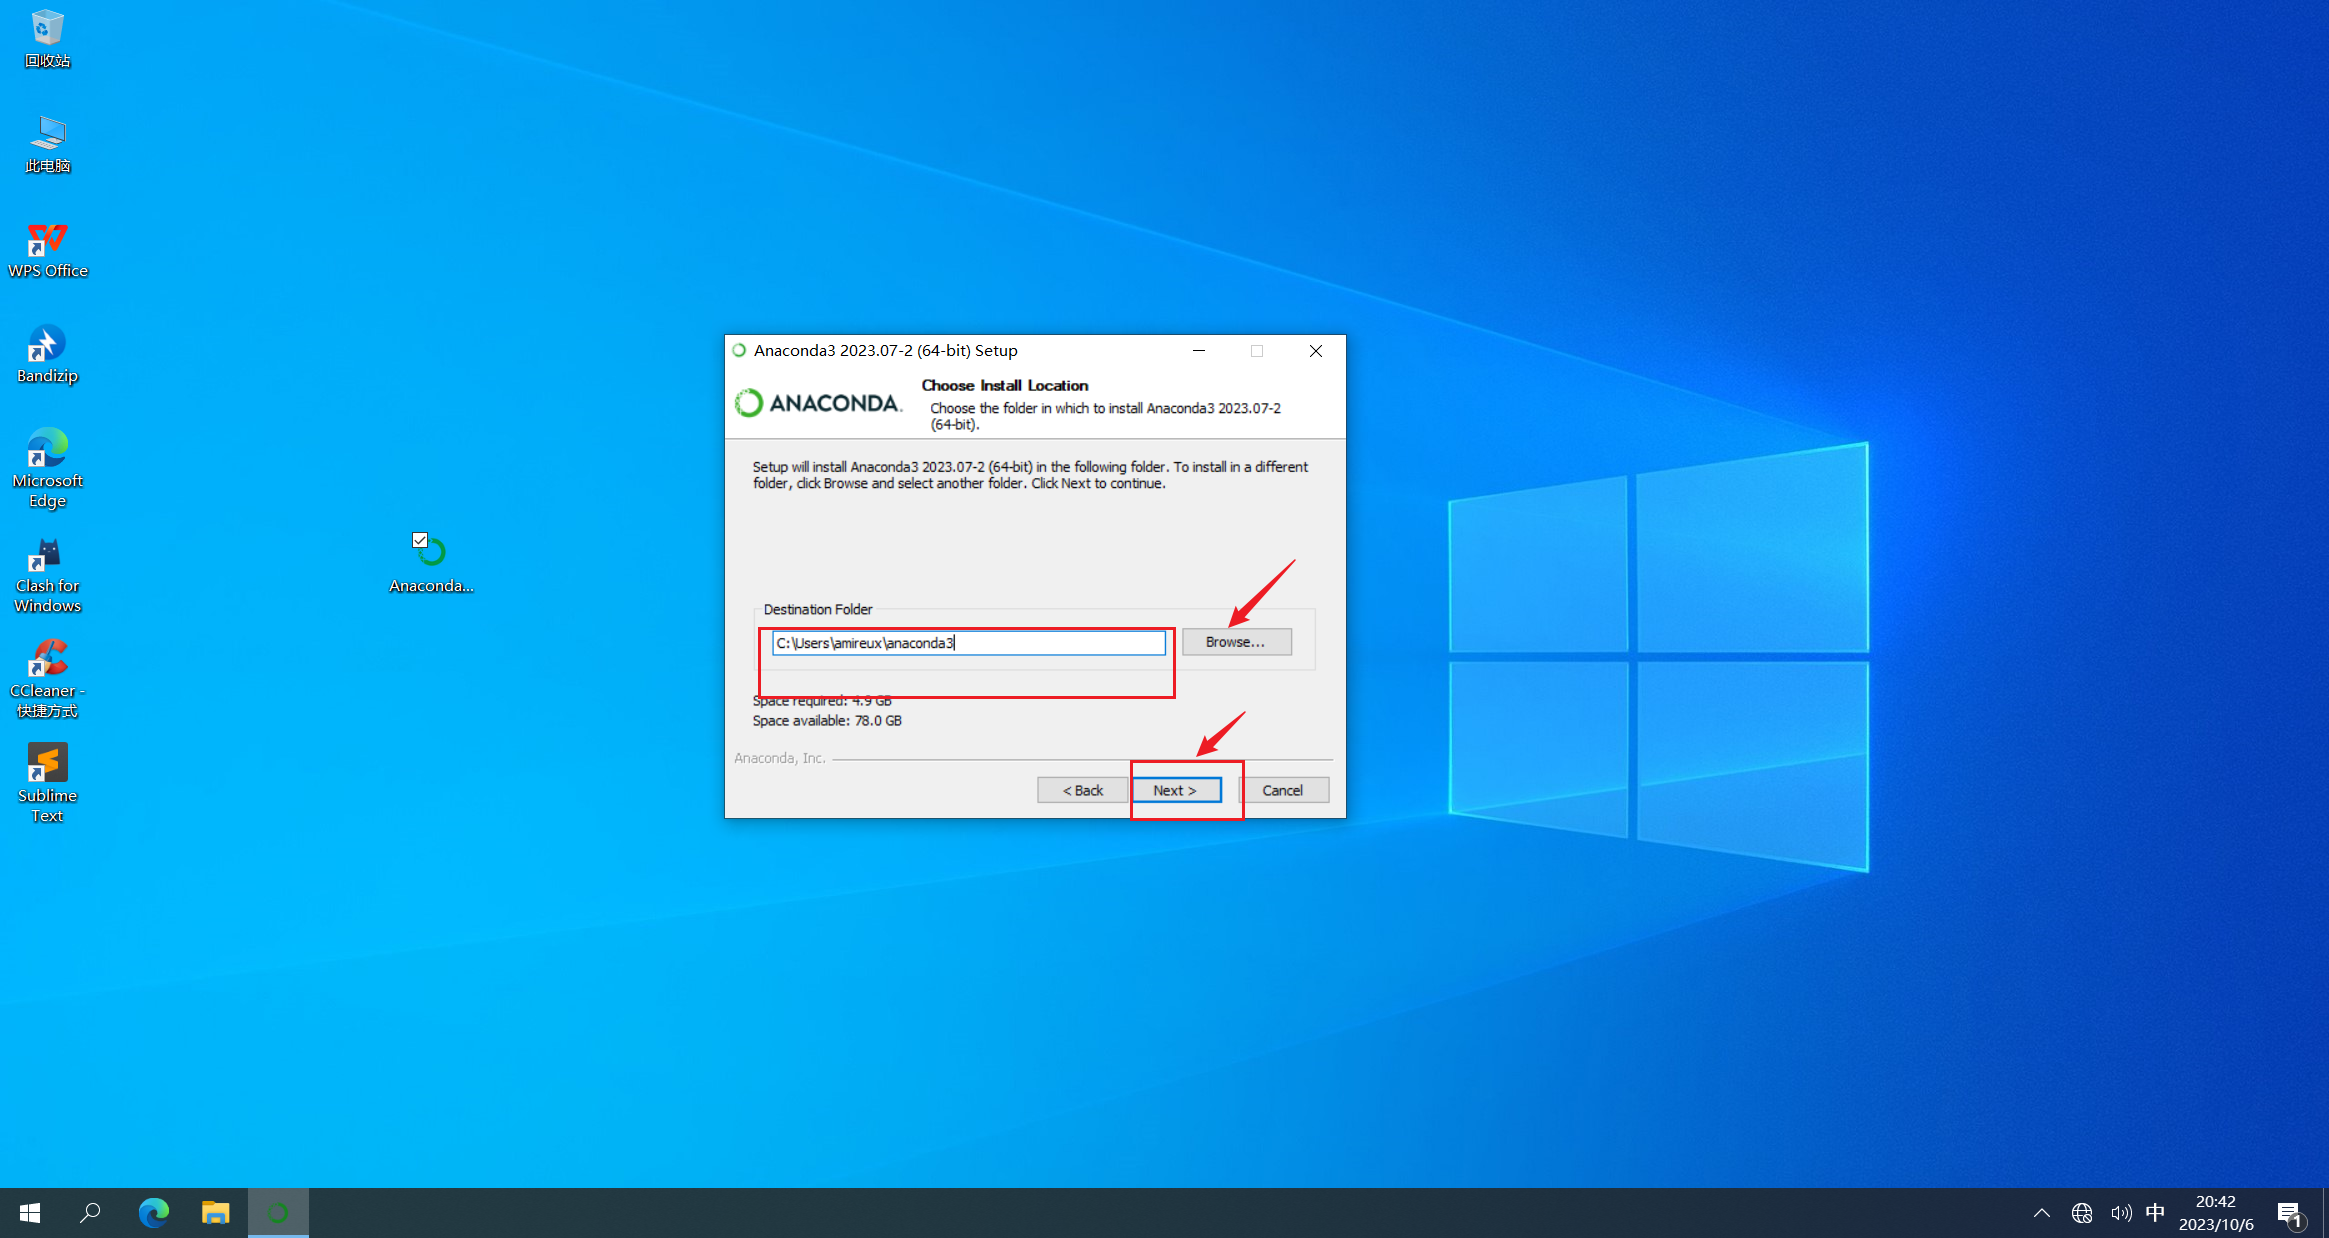Open the Recycle Bin desktop icon
2329x1238 pixels.
[x=47, y=30]
